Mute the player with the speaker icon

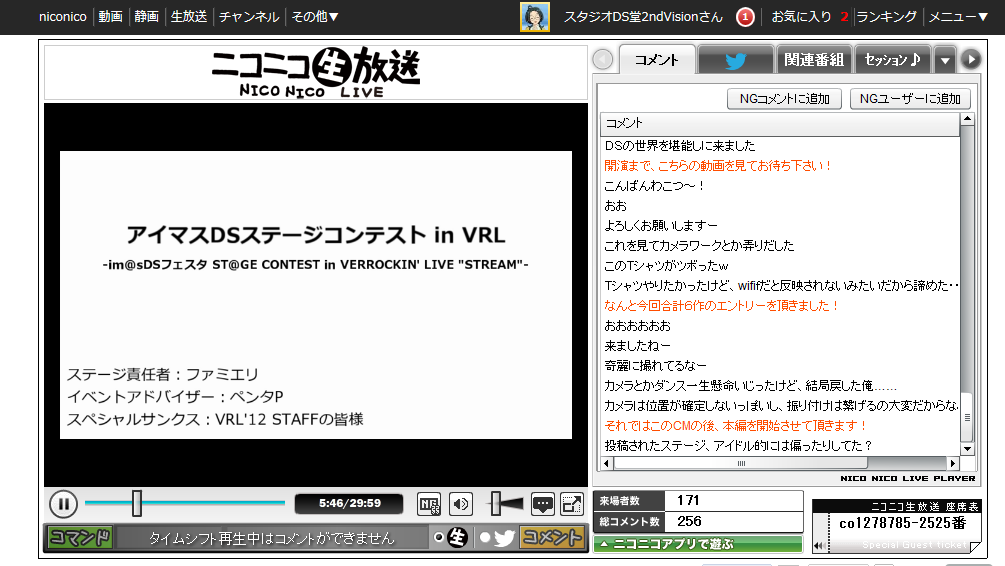click(x=461, y=504)
